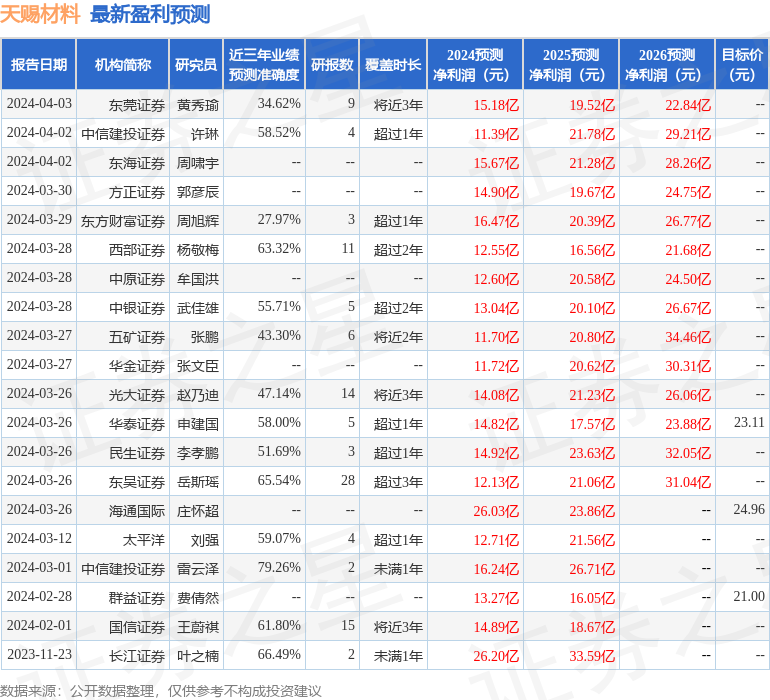Click the 近三年业绩预测准确度 header
The height and width of the screenshot is (700, 770).
pyautogui.click(x=264, y=64)
